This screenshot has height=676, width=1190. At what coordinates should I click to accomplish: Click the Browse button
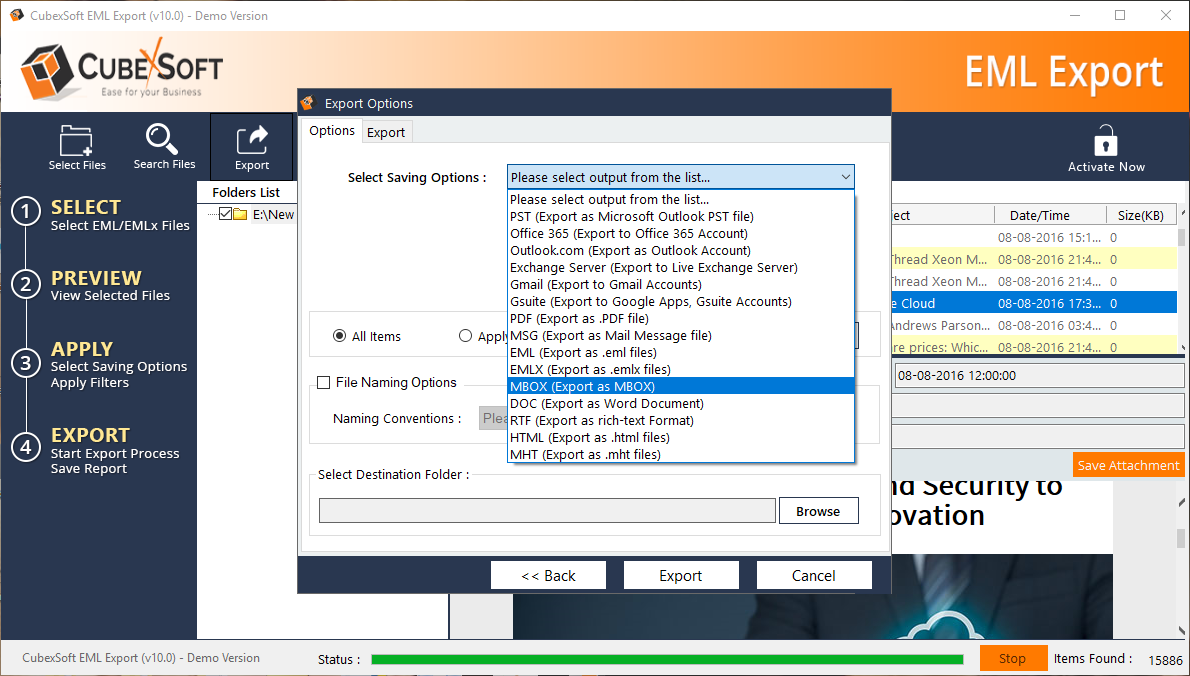pyautogui.click(x=818, y=511)
